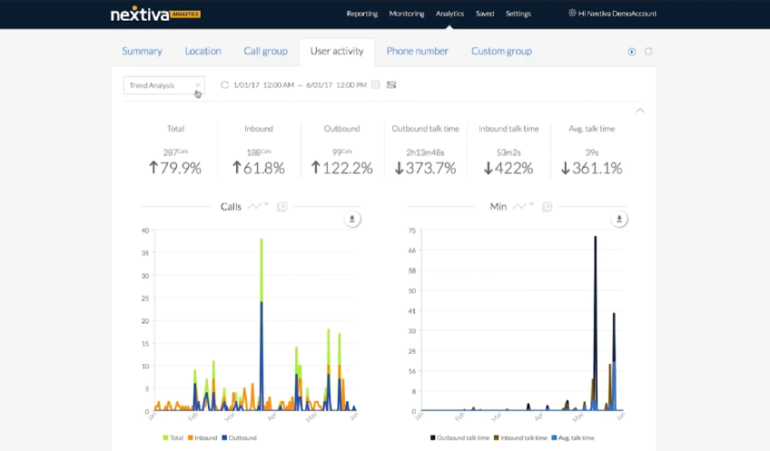
Task: Open the Hi Nextiva DemoAccount link
Action: [x=611, y=14]
